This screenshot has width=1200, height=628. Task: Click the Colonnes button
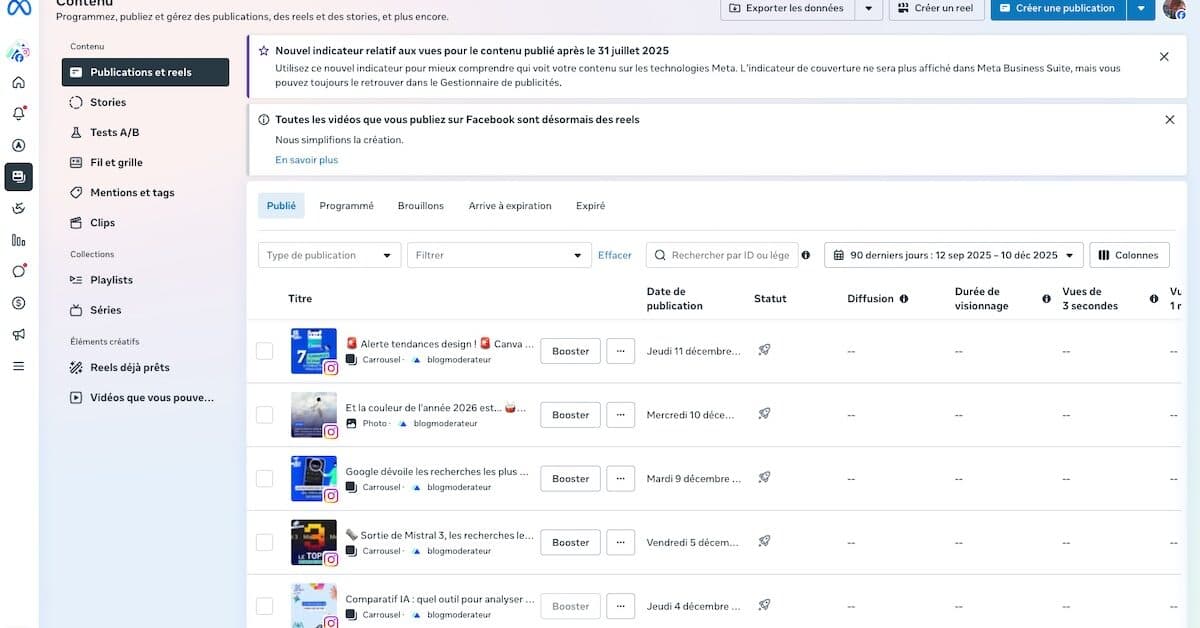coord(1128,255)
